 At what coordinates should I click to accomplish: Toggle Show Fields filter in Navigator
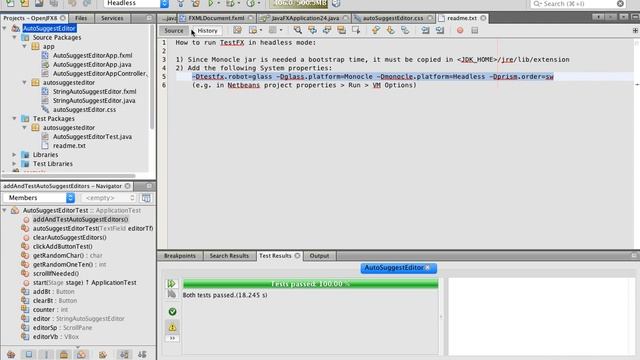pyautogui.click(x=29, y=354)
